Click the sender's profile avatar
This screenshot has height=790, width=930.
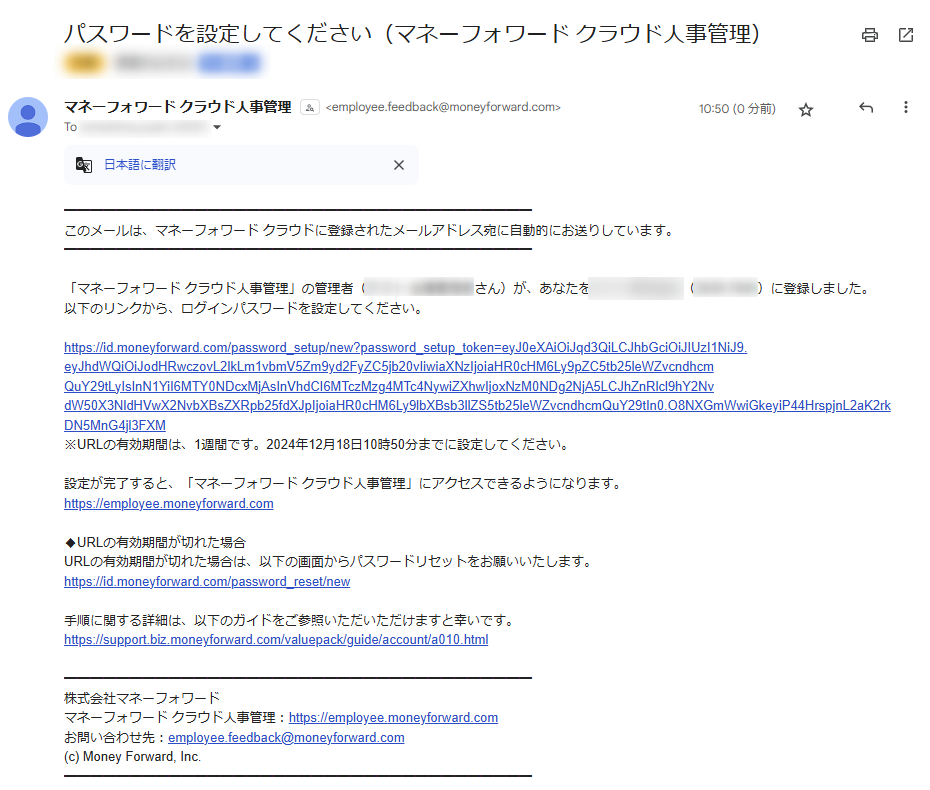[28, 117]
